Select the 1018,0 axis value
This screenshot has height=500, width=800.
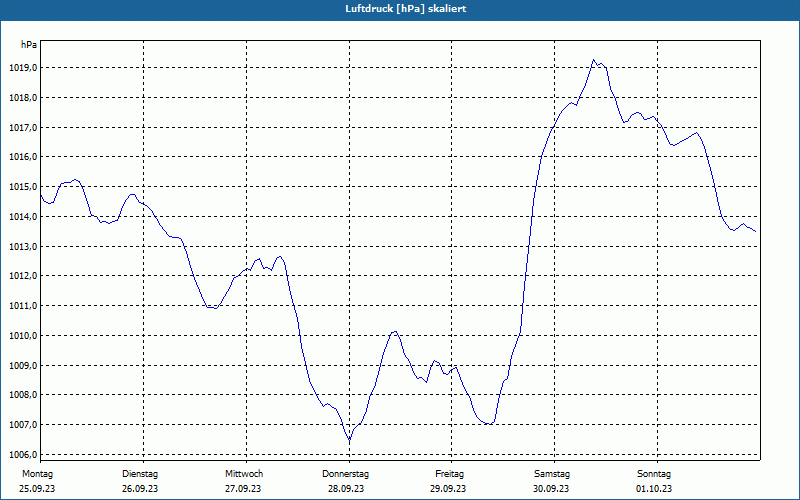[23, 97]
